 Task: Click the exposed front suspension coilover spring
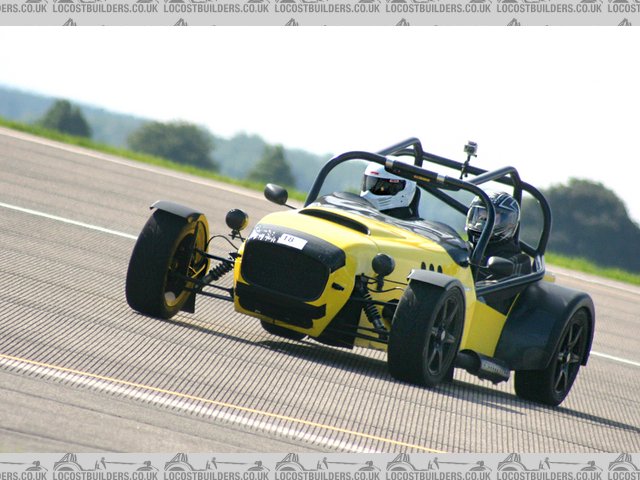pos(216,272)
